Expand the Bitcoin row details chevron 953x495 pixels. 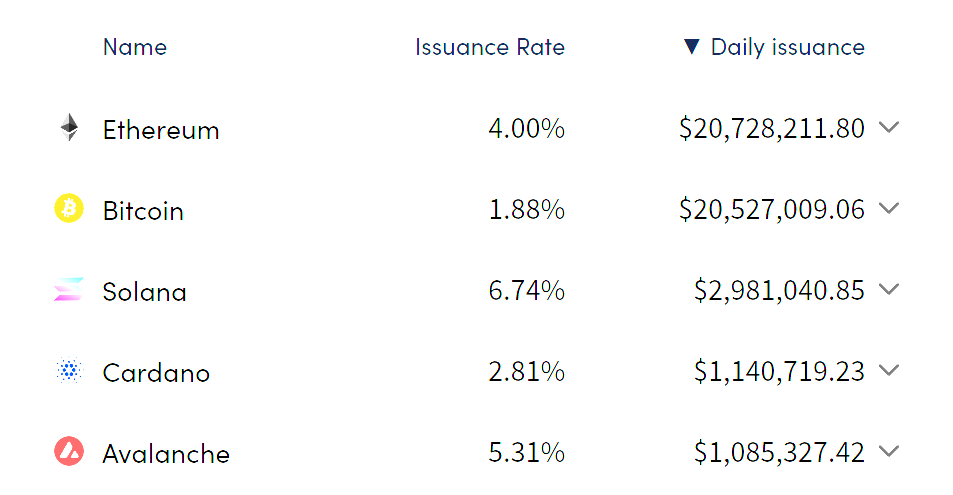click(x=889, y=209)
